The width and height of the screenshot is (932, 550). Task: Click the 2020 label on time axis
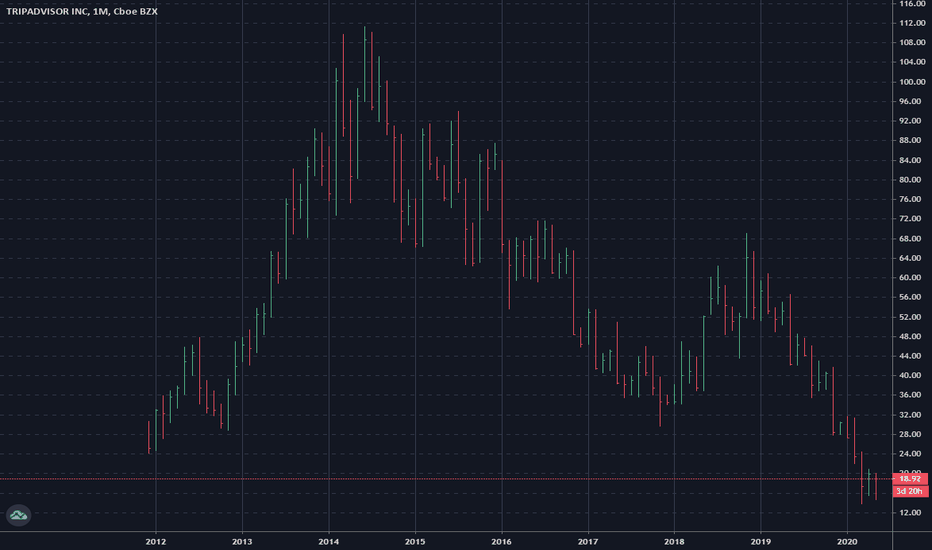pos(847,542)
